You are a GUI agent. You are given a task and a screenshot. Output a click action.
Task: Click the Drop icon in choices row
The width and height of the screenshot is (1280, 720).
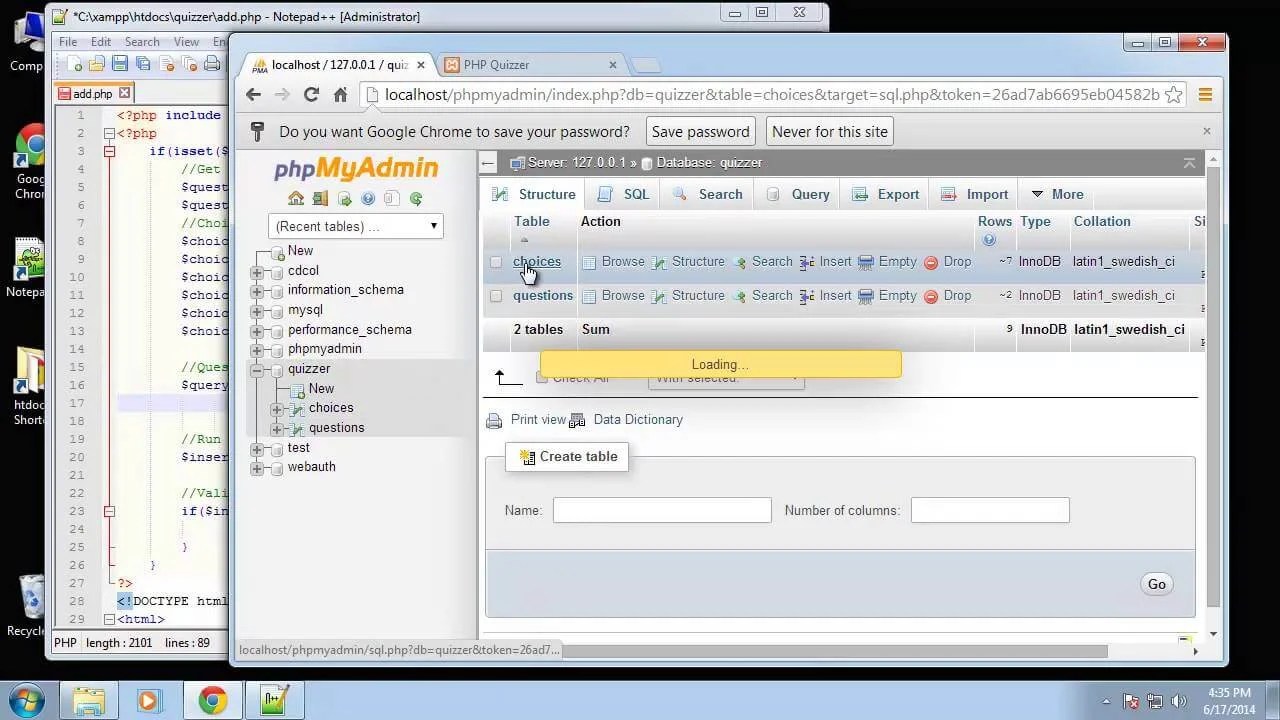931,262
